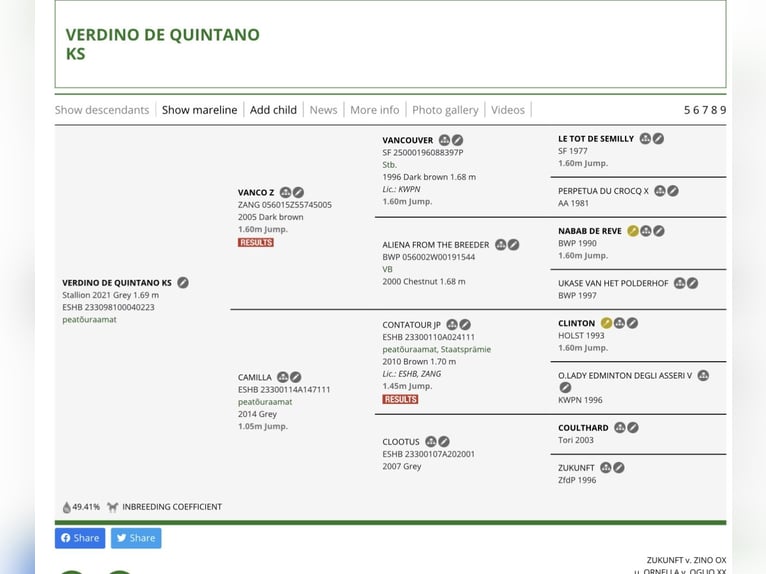Image resolution: width=766 pixels, height=574 pixels.
Task: Edit PERPETUA DU CROCQ X pencil icon
Action: click(673, 191)
